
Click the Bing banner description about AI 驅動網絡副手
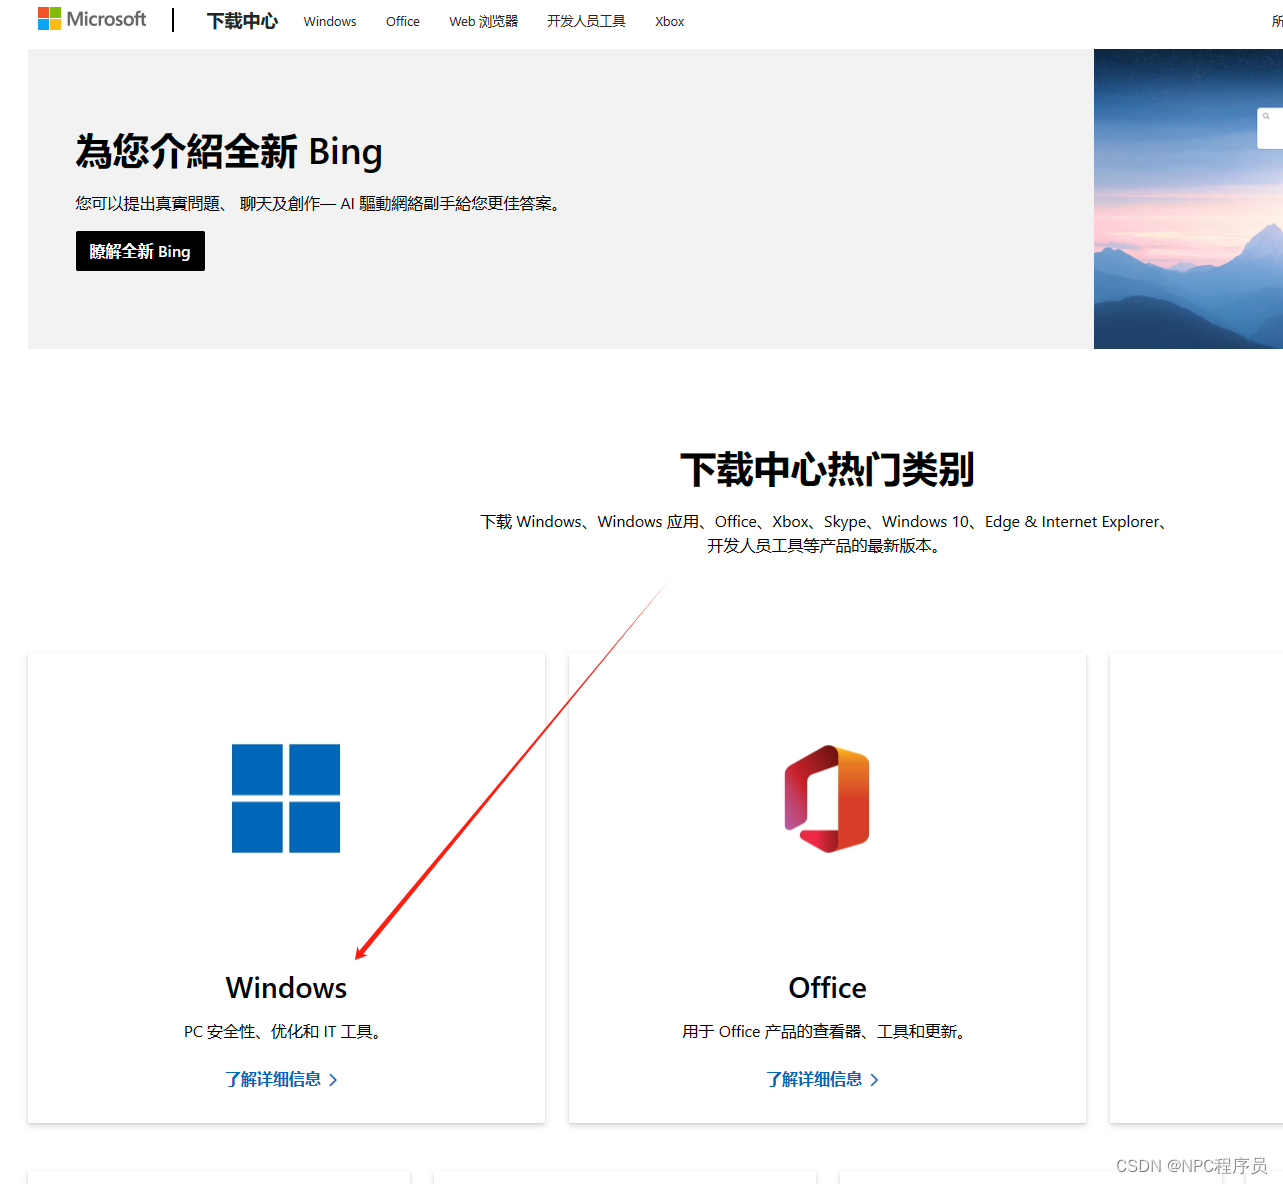point(321,203)
